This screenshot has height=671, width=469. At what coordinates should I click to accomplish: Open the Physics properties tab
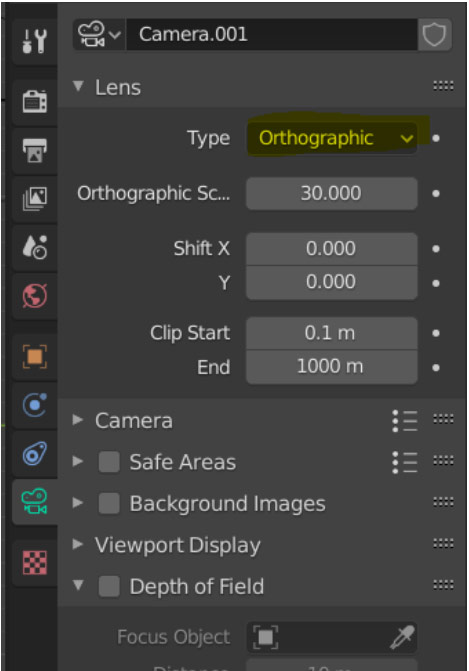(x=35, y=404)
